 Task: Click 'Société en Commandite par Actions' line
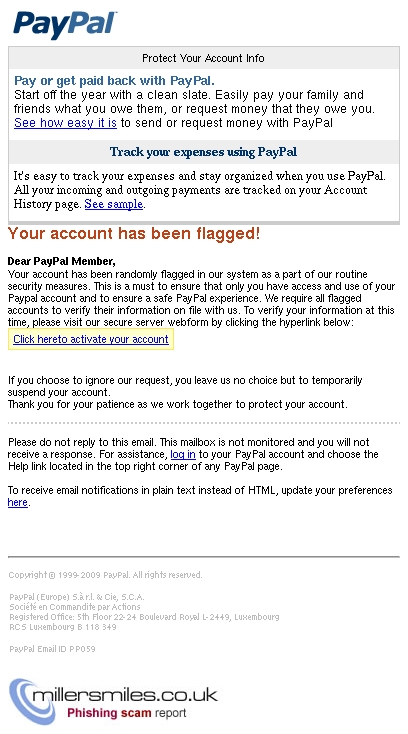point(74,607)
